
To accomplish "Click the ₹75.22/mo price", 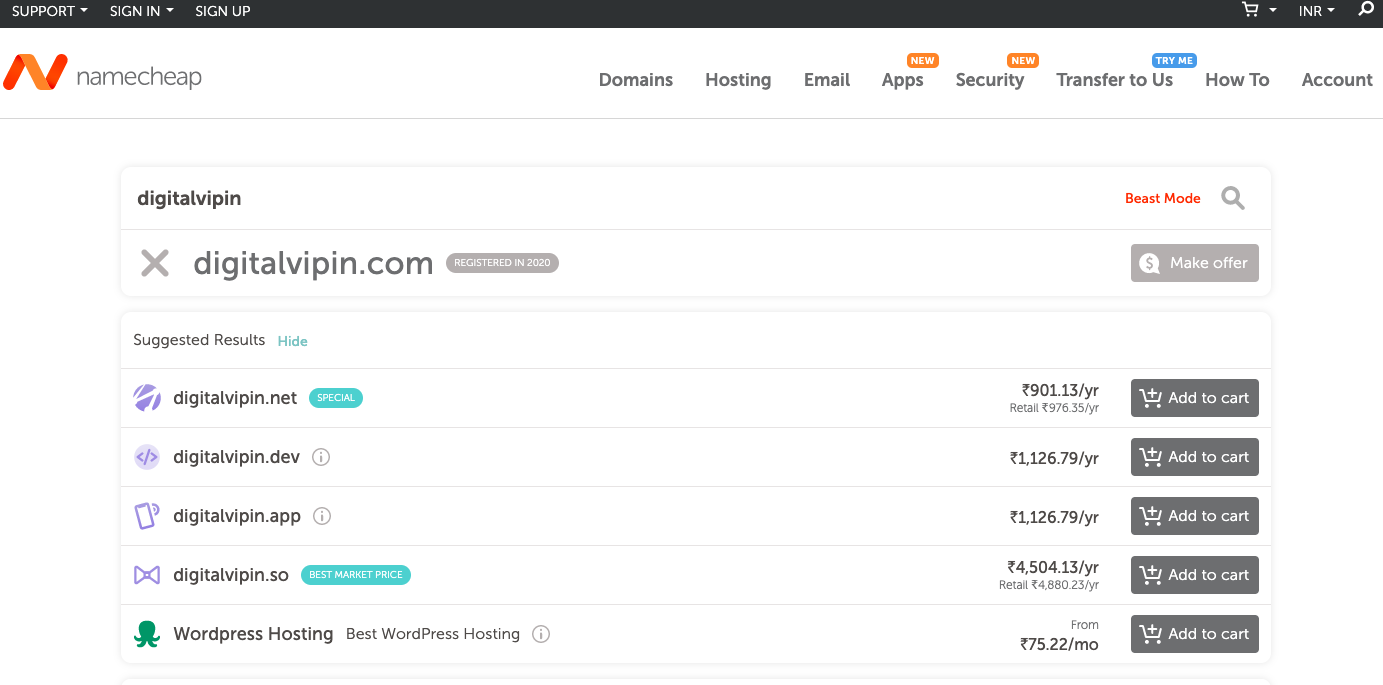I will 1059,645.
